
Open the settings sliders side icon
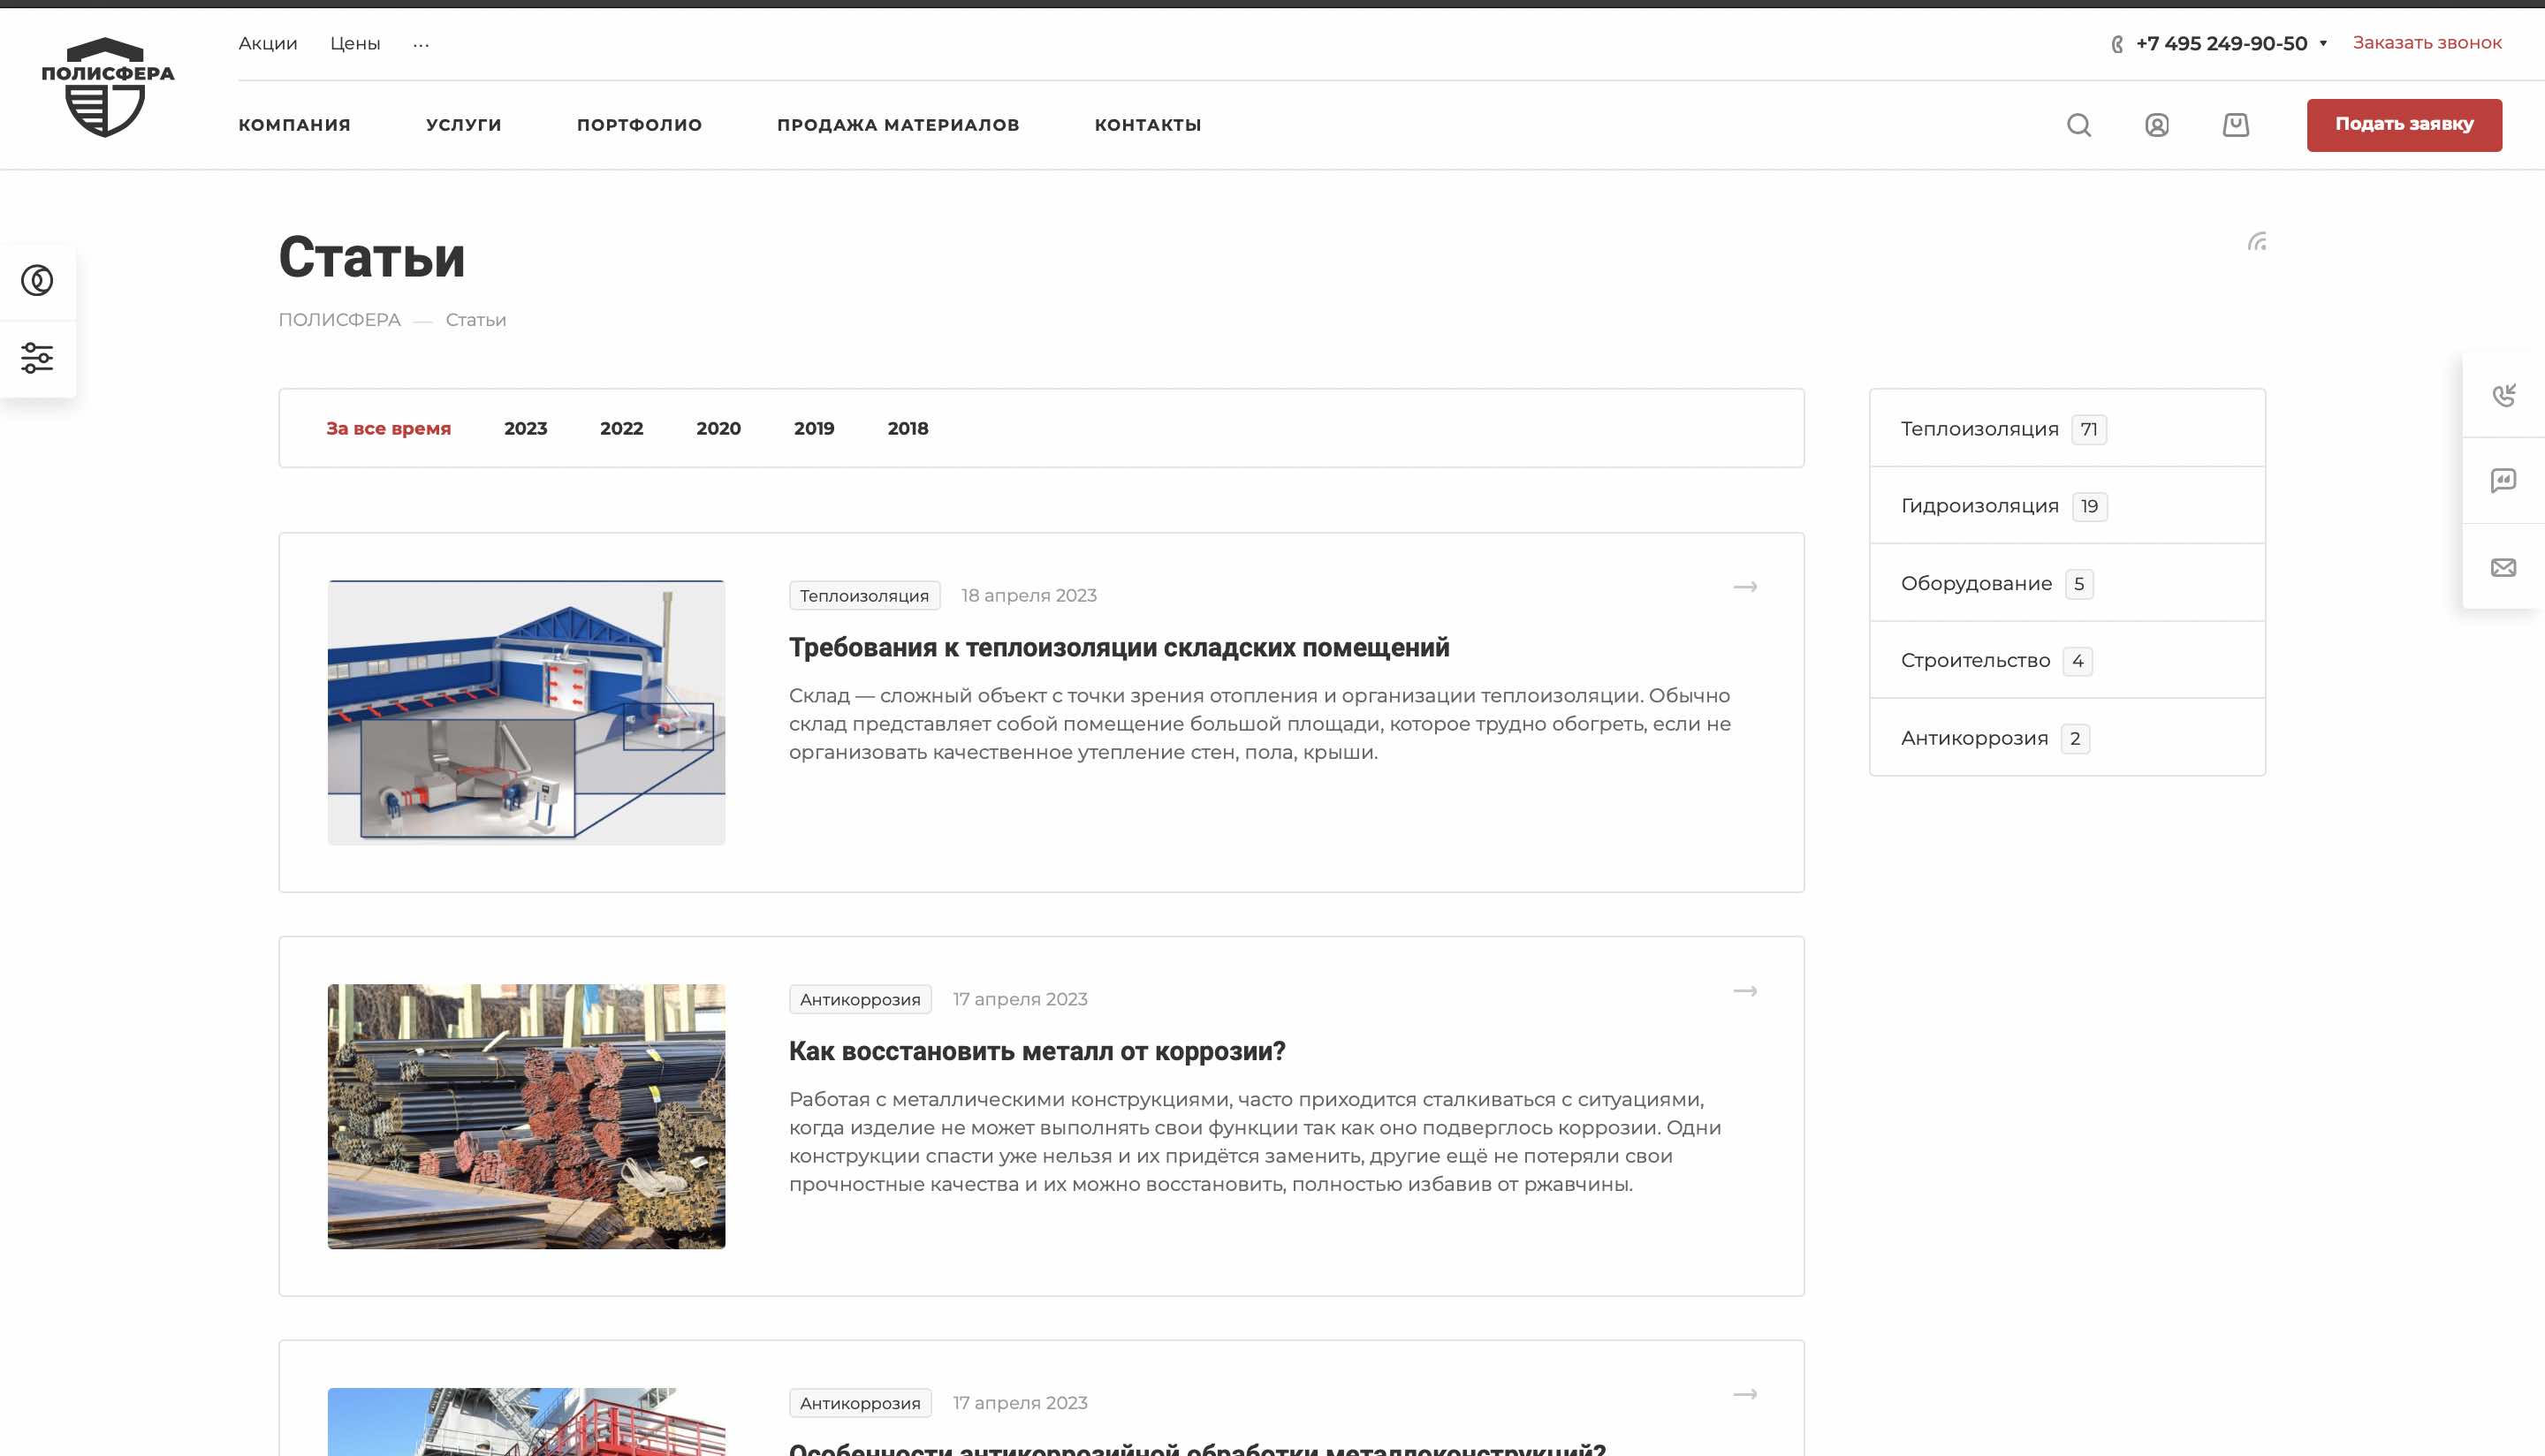(x=37, y=358)
